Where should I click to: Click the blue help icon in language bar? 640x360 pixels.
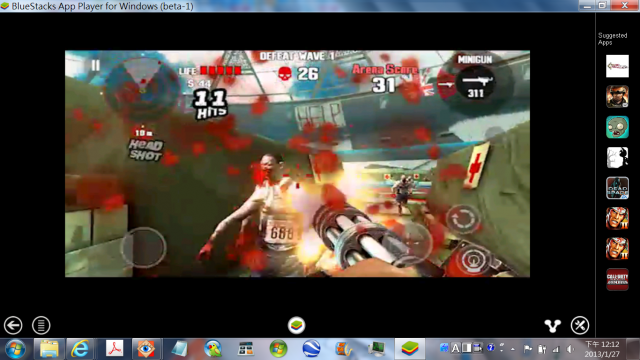(x=491, y=348)
